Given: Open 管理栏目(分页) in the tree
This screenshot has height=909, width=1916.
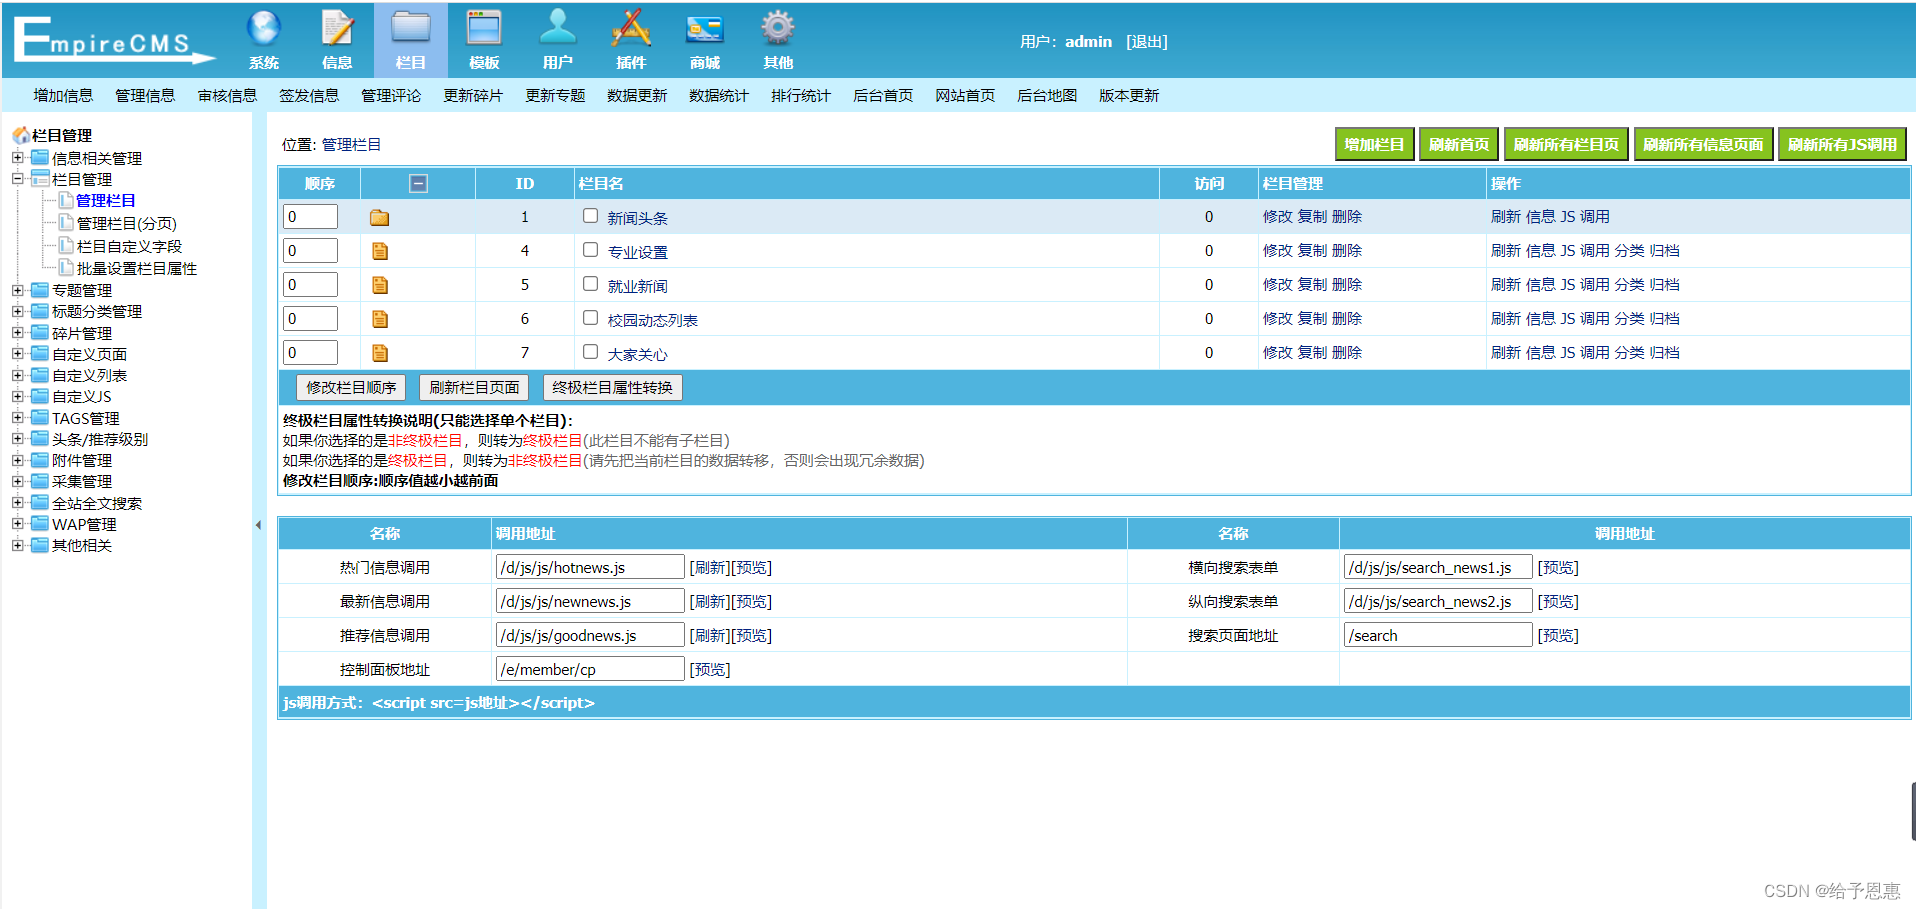Looking at the screenshot, I should (127, 223).
